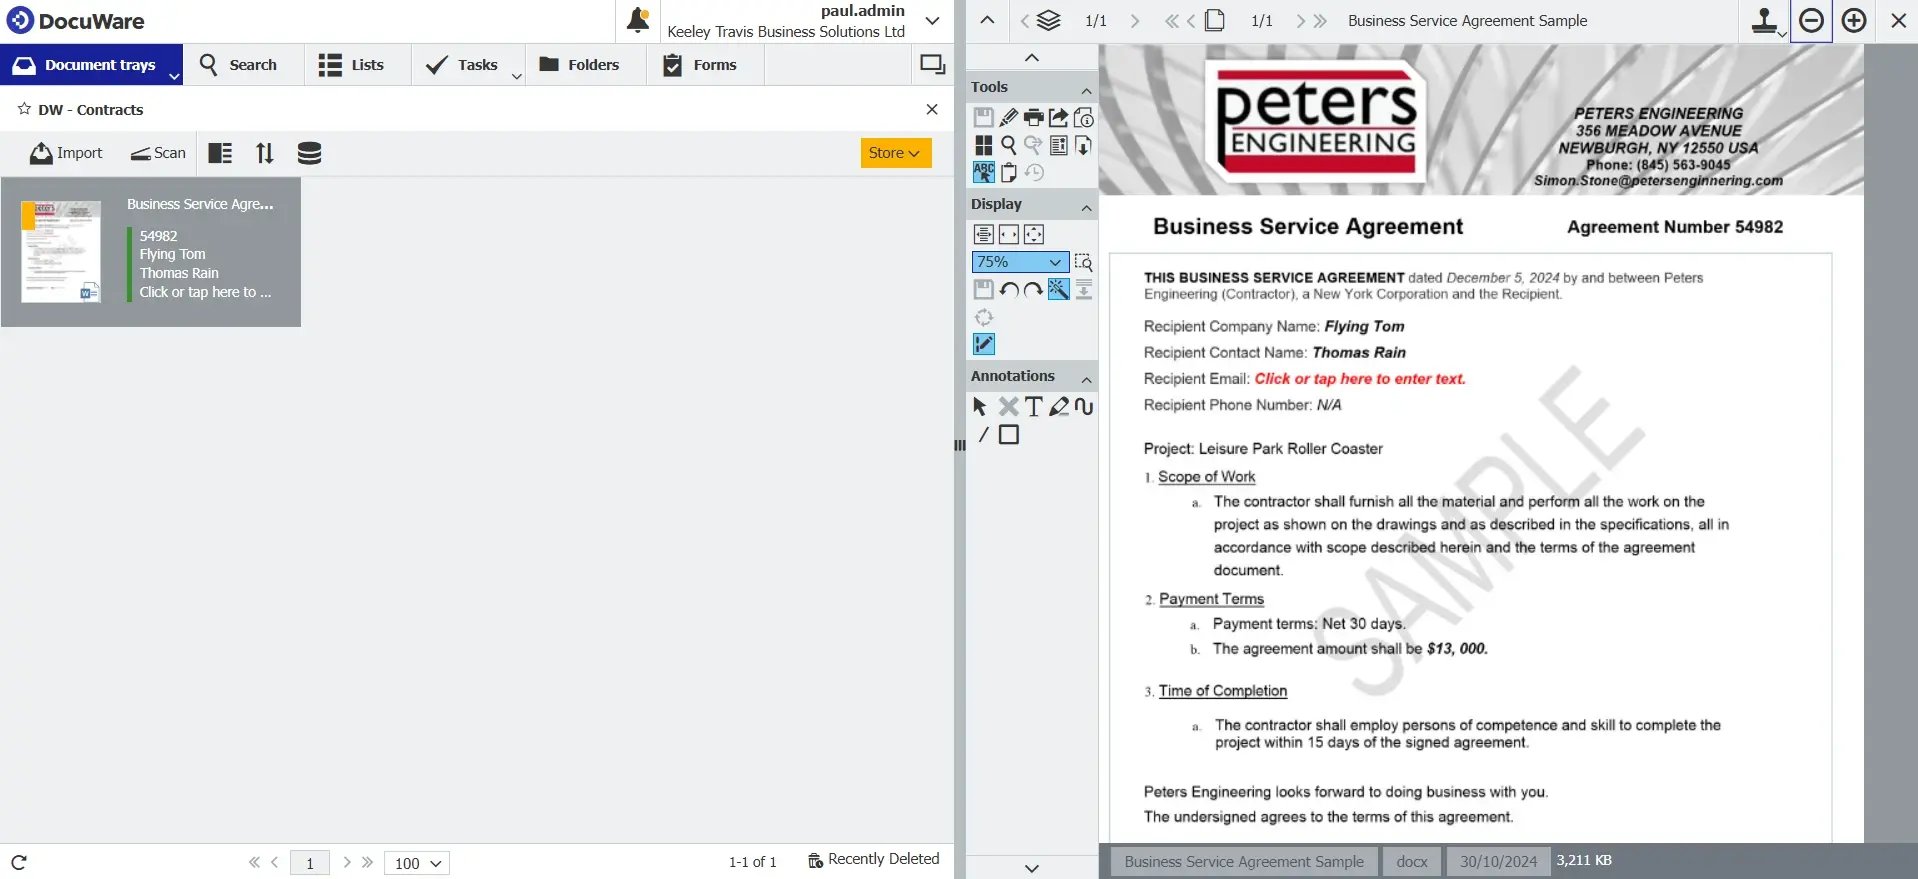Click the Scan button

(x=158, y=153)
